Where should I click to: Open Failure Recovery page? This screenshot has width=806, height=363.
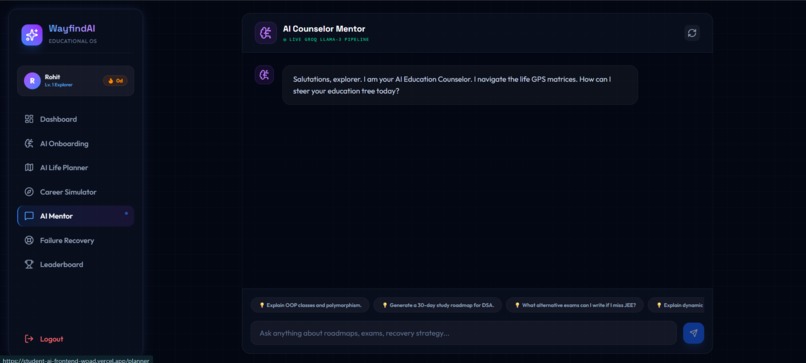click(76, 240)
